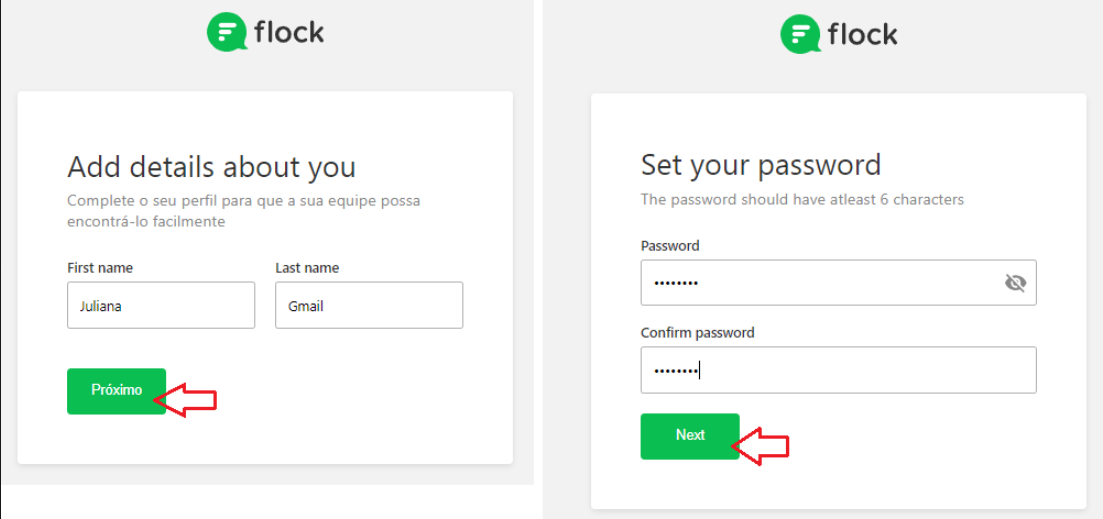Click the First name label
The image size is (1103, 519).
pos(100,268)
